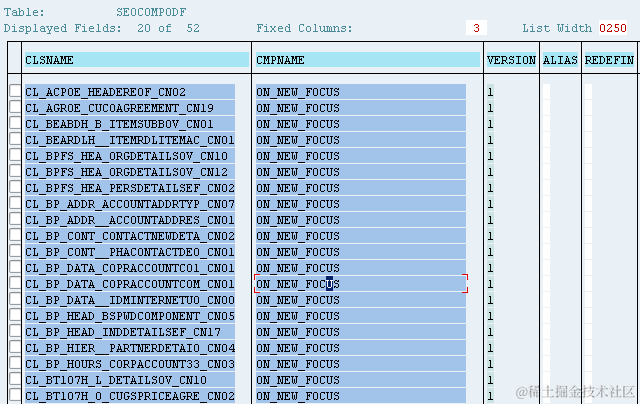Select row checkbox CL_BP_HEAD_INDDETAILSEF_CN17

[15, 331]
